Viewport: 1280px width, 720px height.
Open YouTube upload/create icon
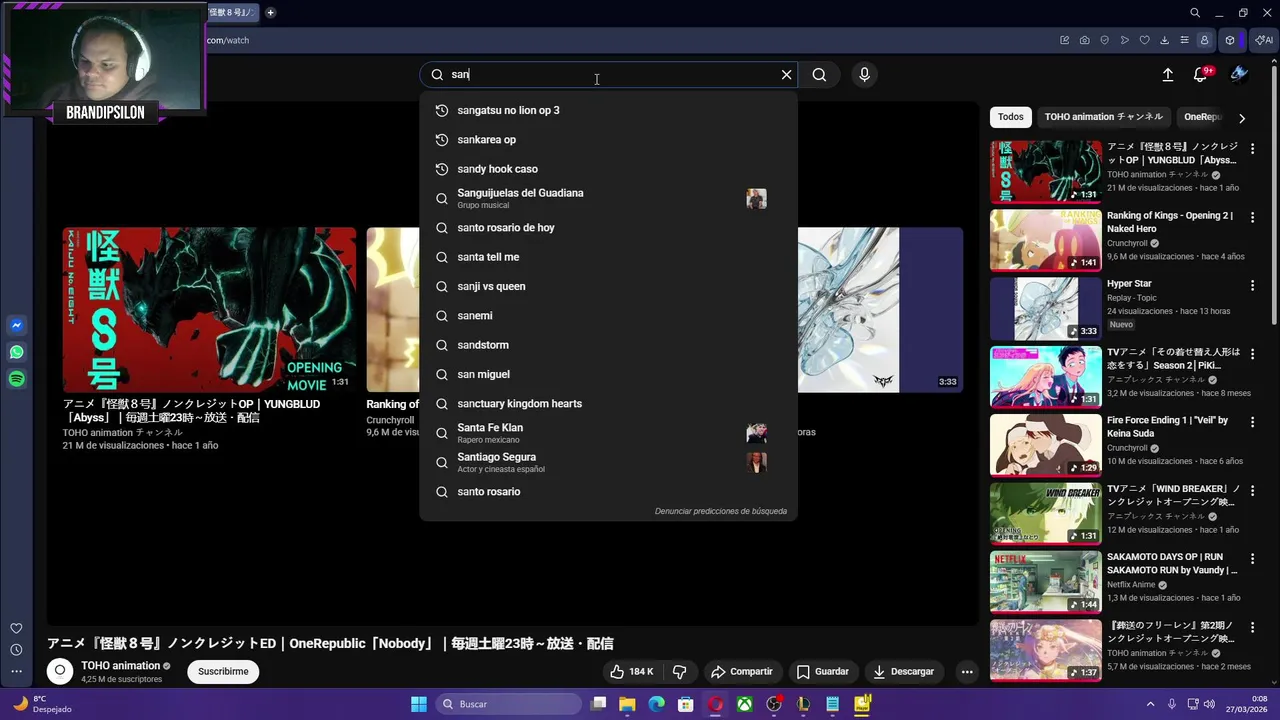tap(1167, 74)
